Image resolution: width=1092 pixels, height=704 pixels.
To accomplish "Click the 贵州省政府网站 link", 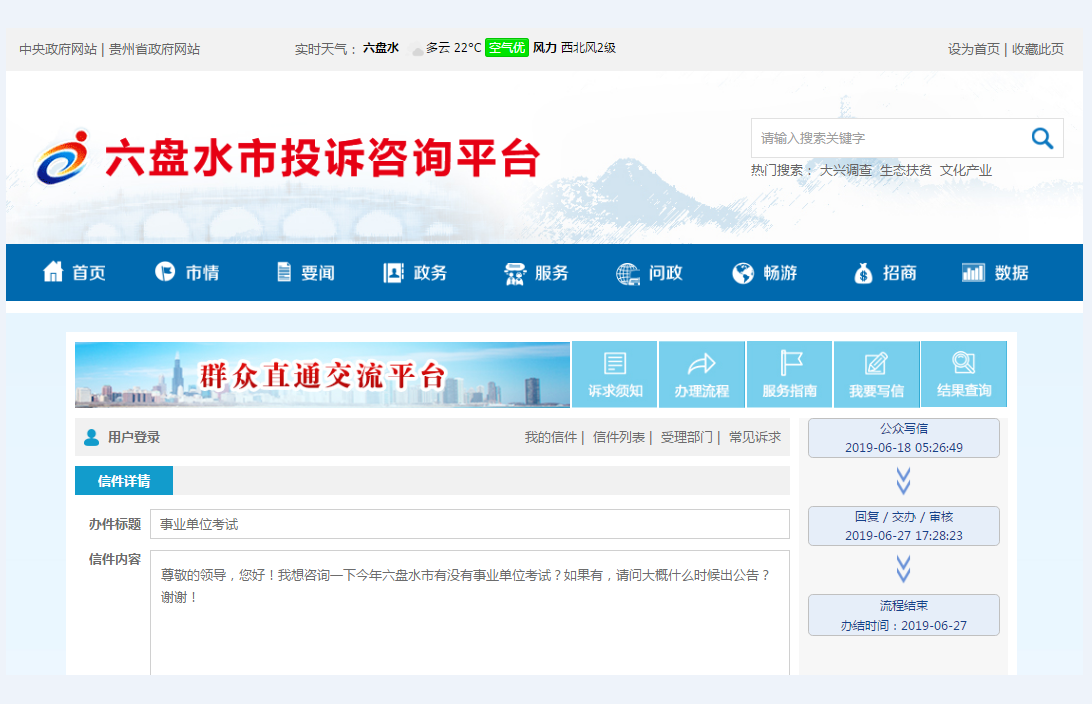I will coord(154,49).
